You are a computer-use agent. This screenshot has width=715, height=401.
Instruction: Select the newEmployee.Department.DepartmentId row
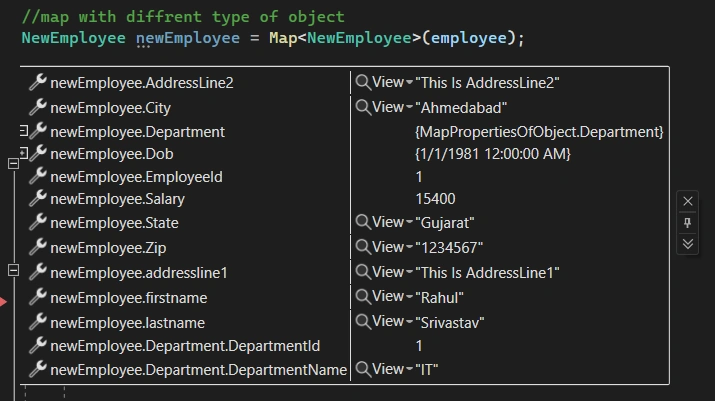tap(344, 346)
